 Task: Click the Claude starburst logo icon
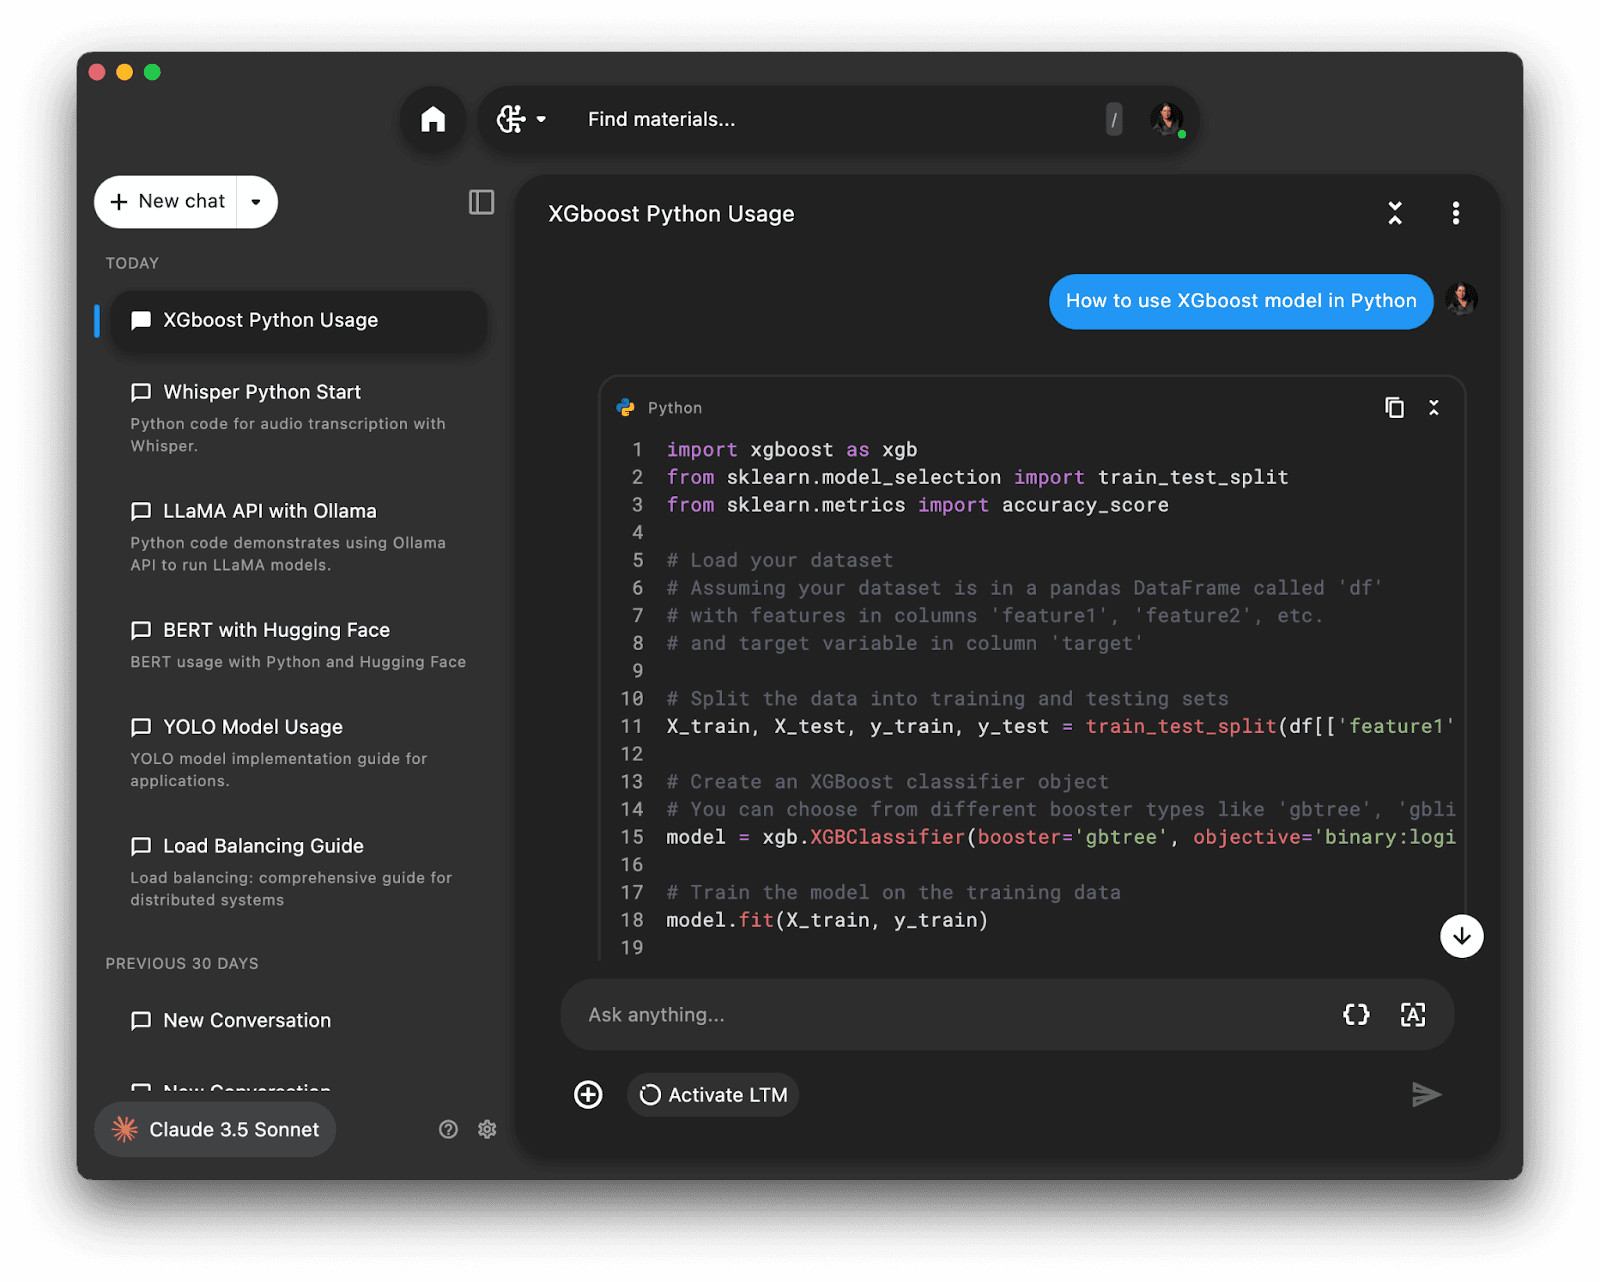tap(125, 1129)
